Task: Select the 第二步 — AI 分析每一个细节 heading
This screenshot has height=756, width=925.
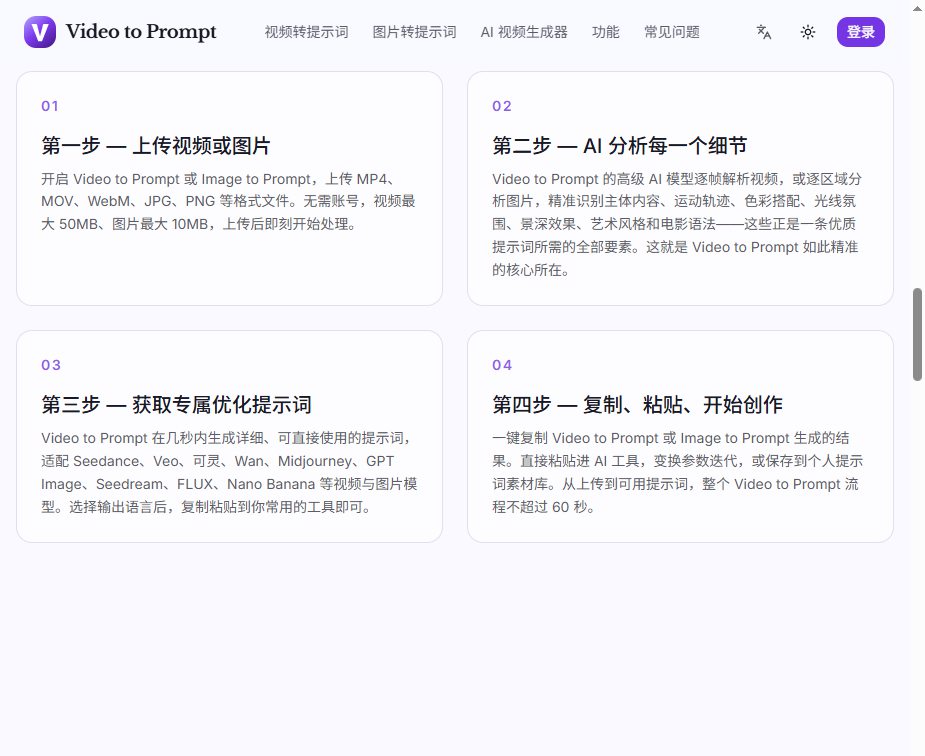Action: [619, 146]
